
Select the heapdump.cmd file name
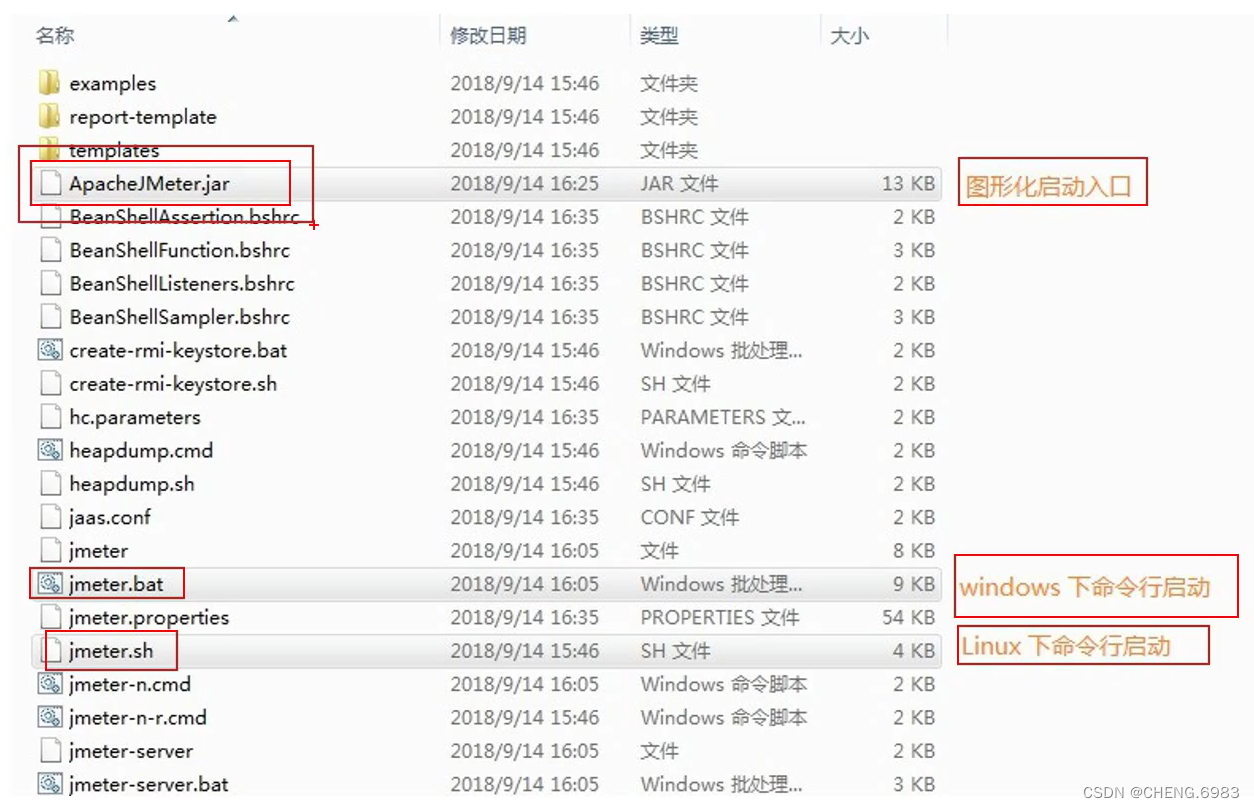coord(141,451)
